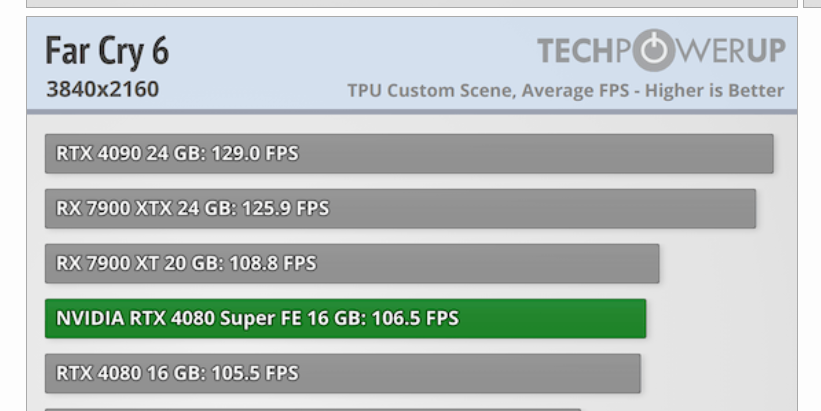Select the Far Cry 6 chart title
This screenshot has height=411, width=821.
pyautogui.click(x=107, y=51)
